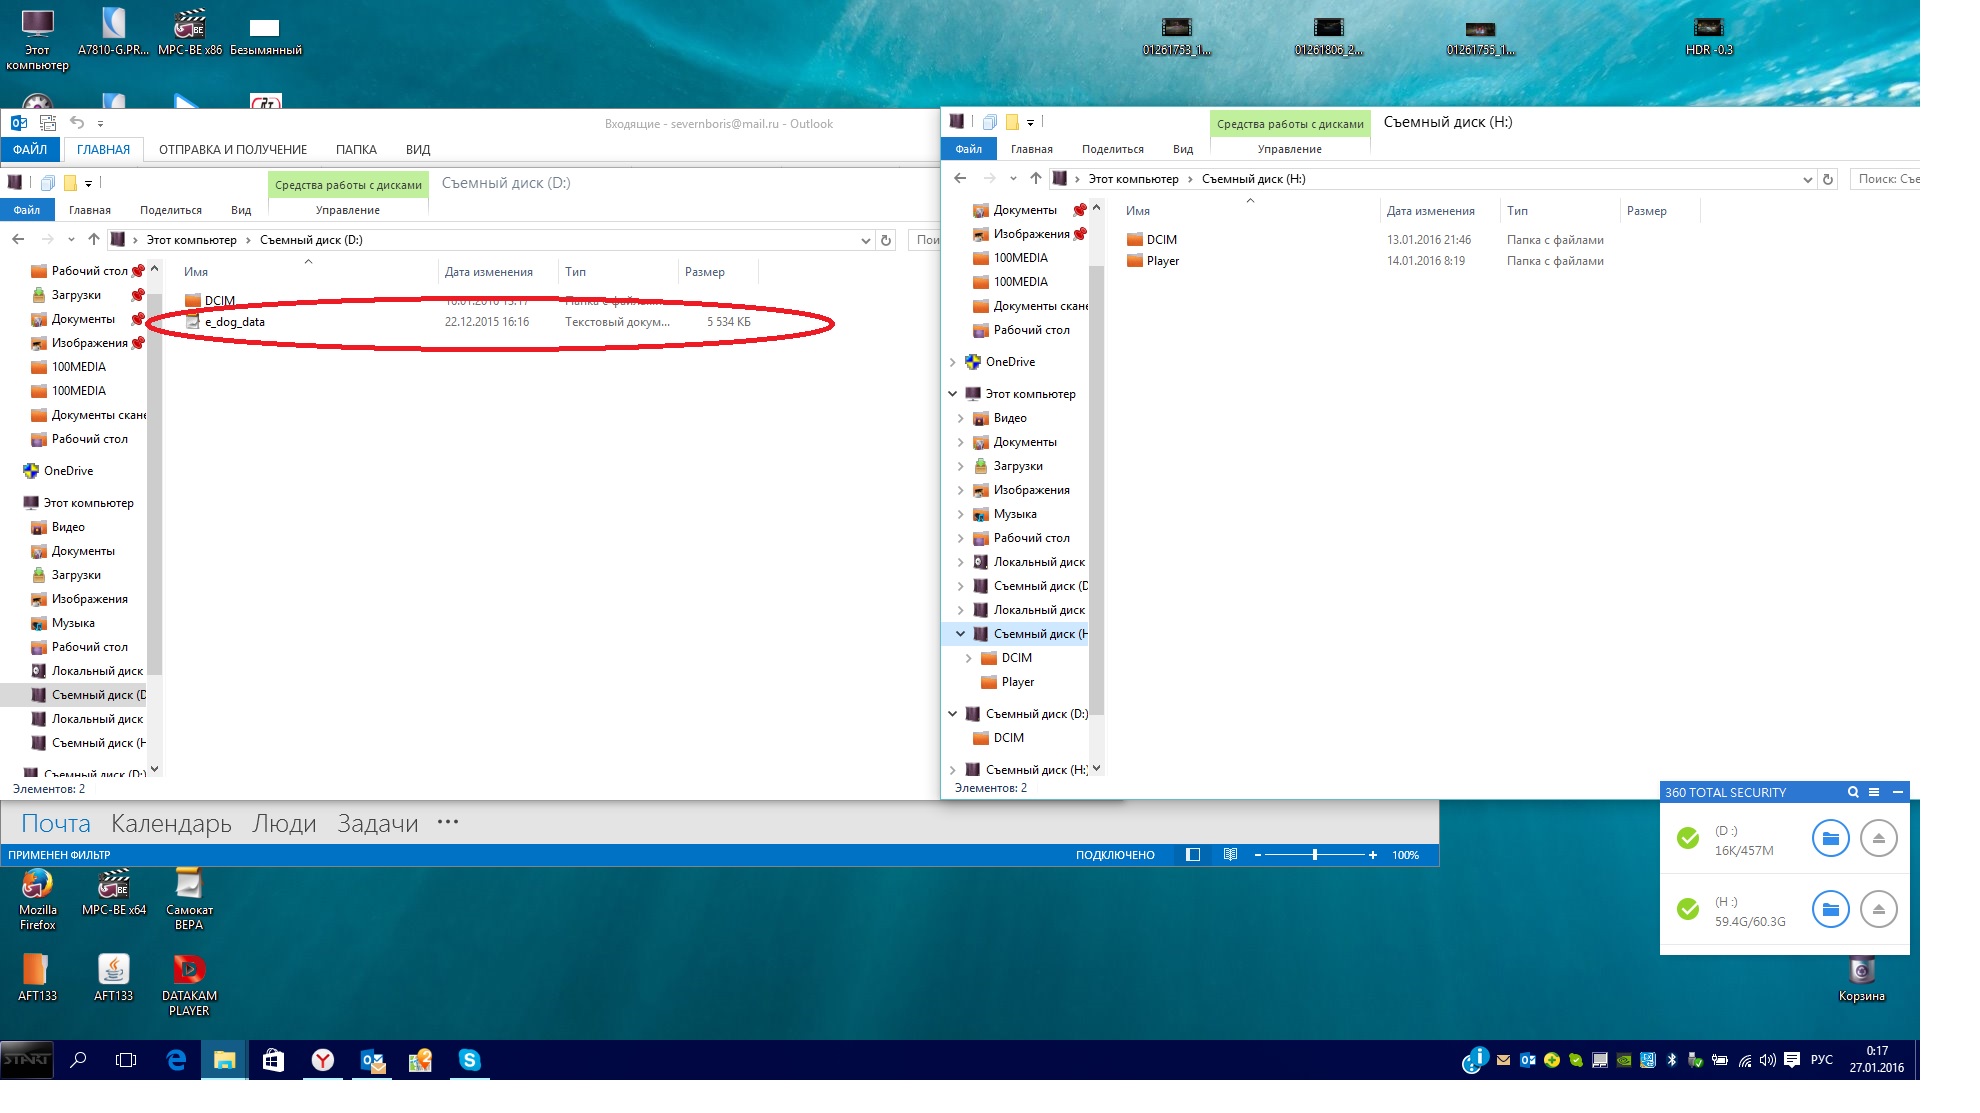This screenshot has height=1113, width=1980.
Task: Expand the Музыка tree node
Action: click(961, 514)
